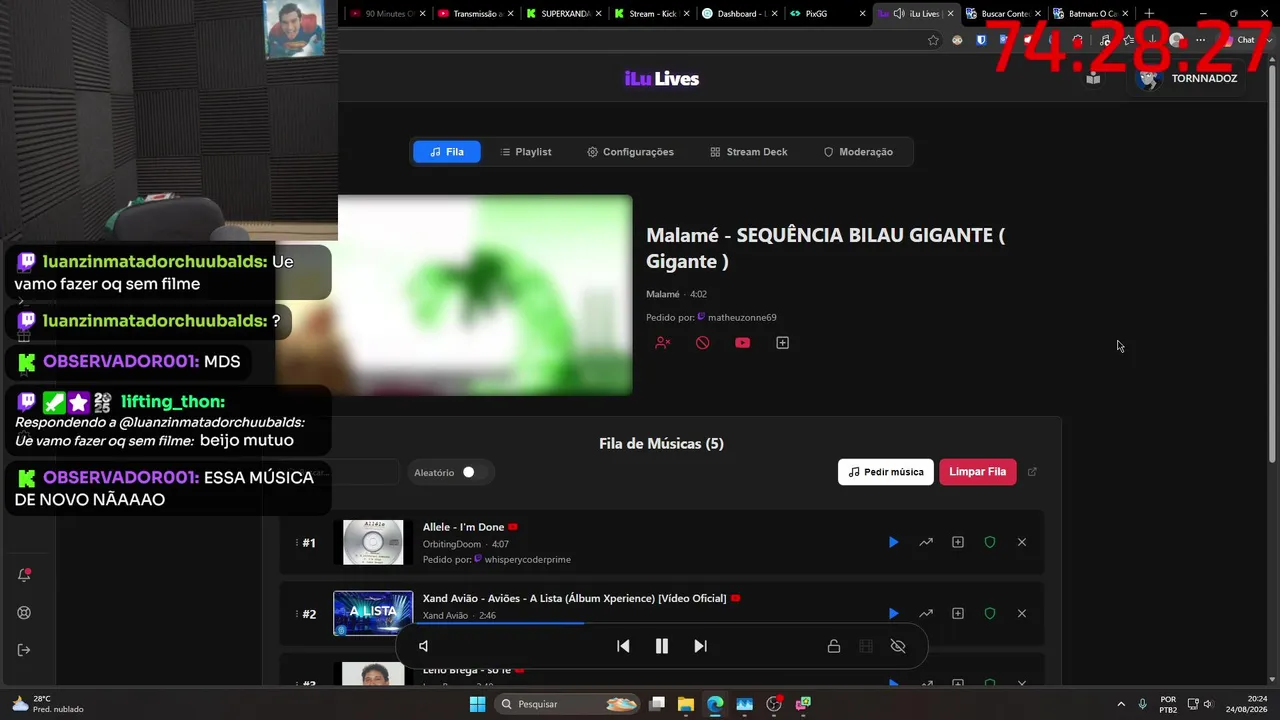Remove the requester of the Malamé song
This screenshot has height=720, width=1280.
[662, 343]
